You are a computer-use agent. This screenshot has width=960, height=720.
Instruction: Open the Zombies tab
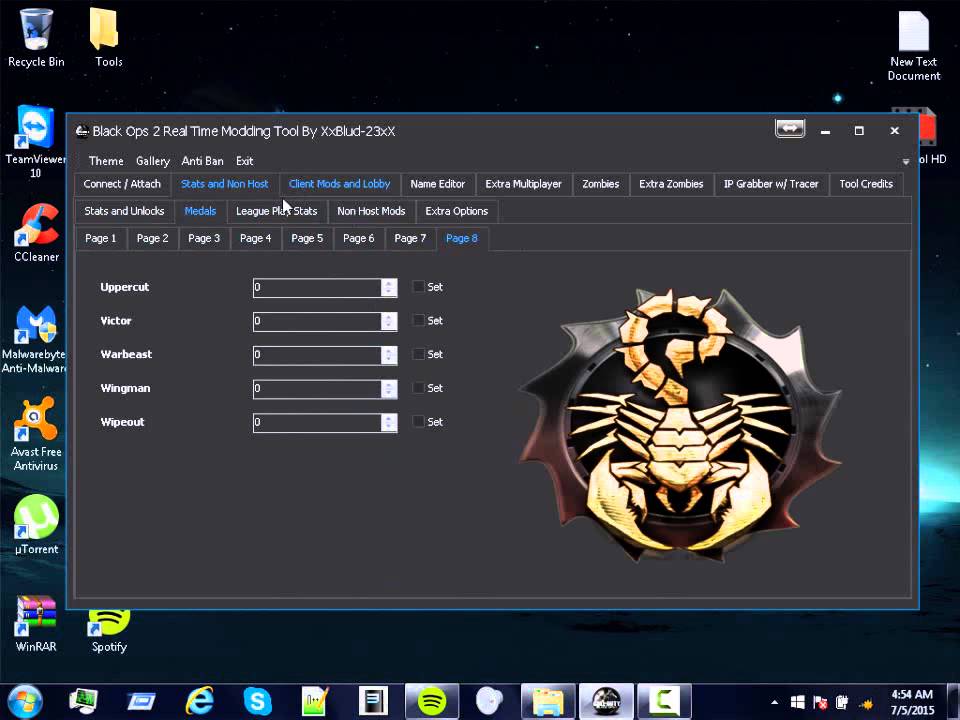click(x=601, y=184)
